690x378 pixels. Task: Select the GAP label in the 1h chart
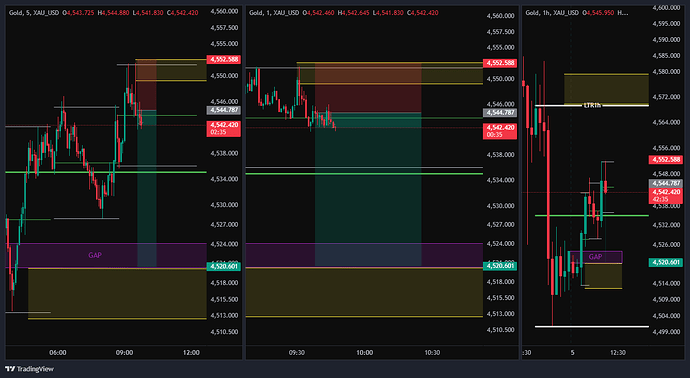[x=595, y=257]
